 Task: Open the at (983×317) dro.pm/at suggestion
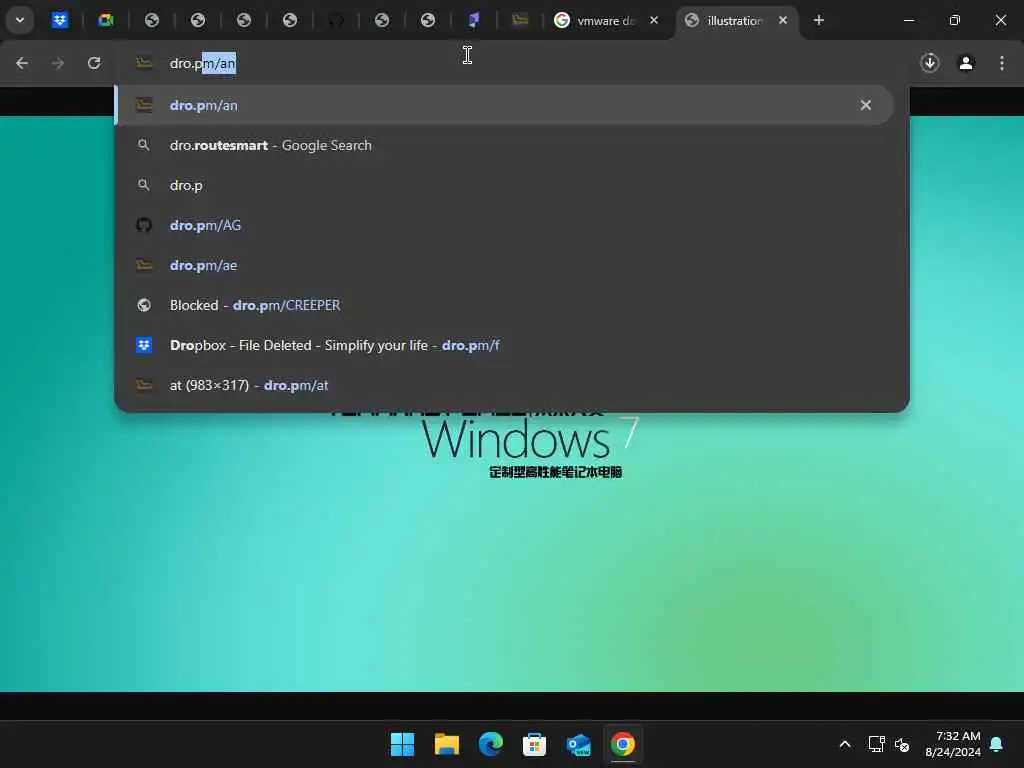[x=504, y=385]
